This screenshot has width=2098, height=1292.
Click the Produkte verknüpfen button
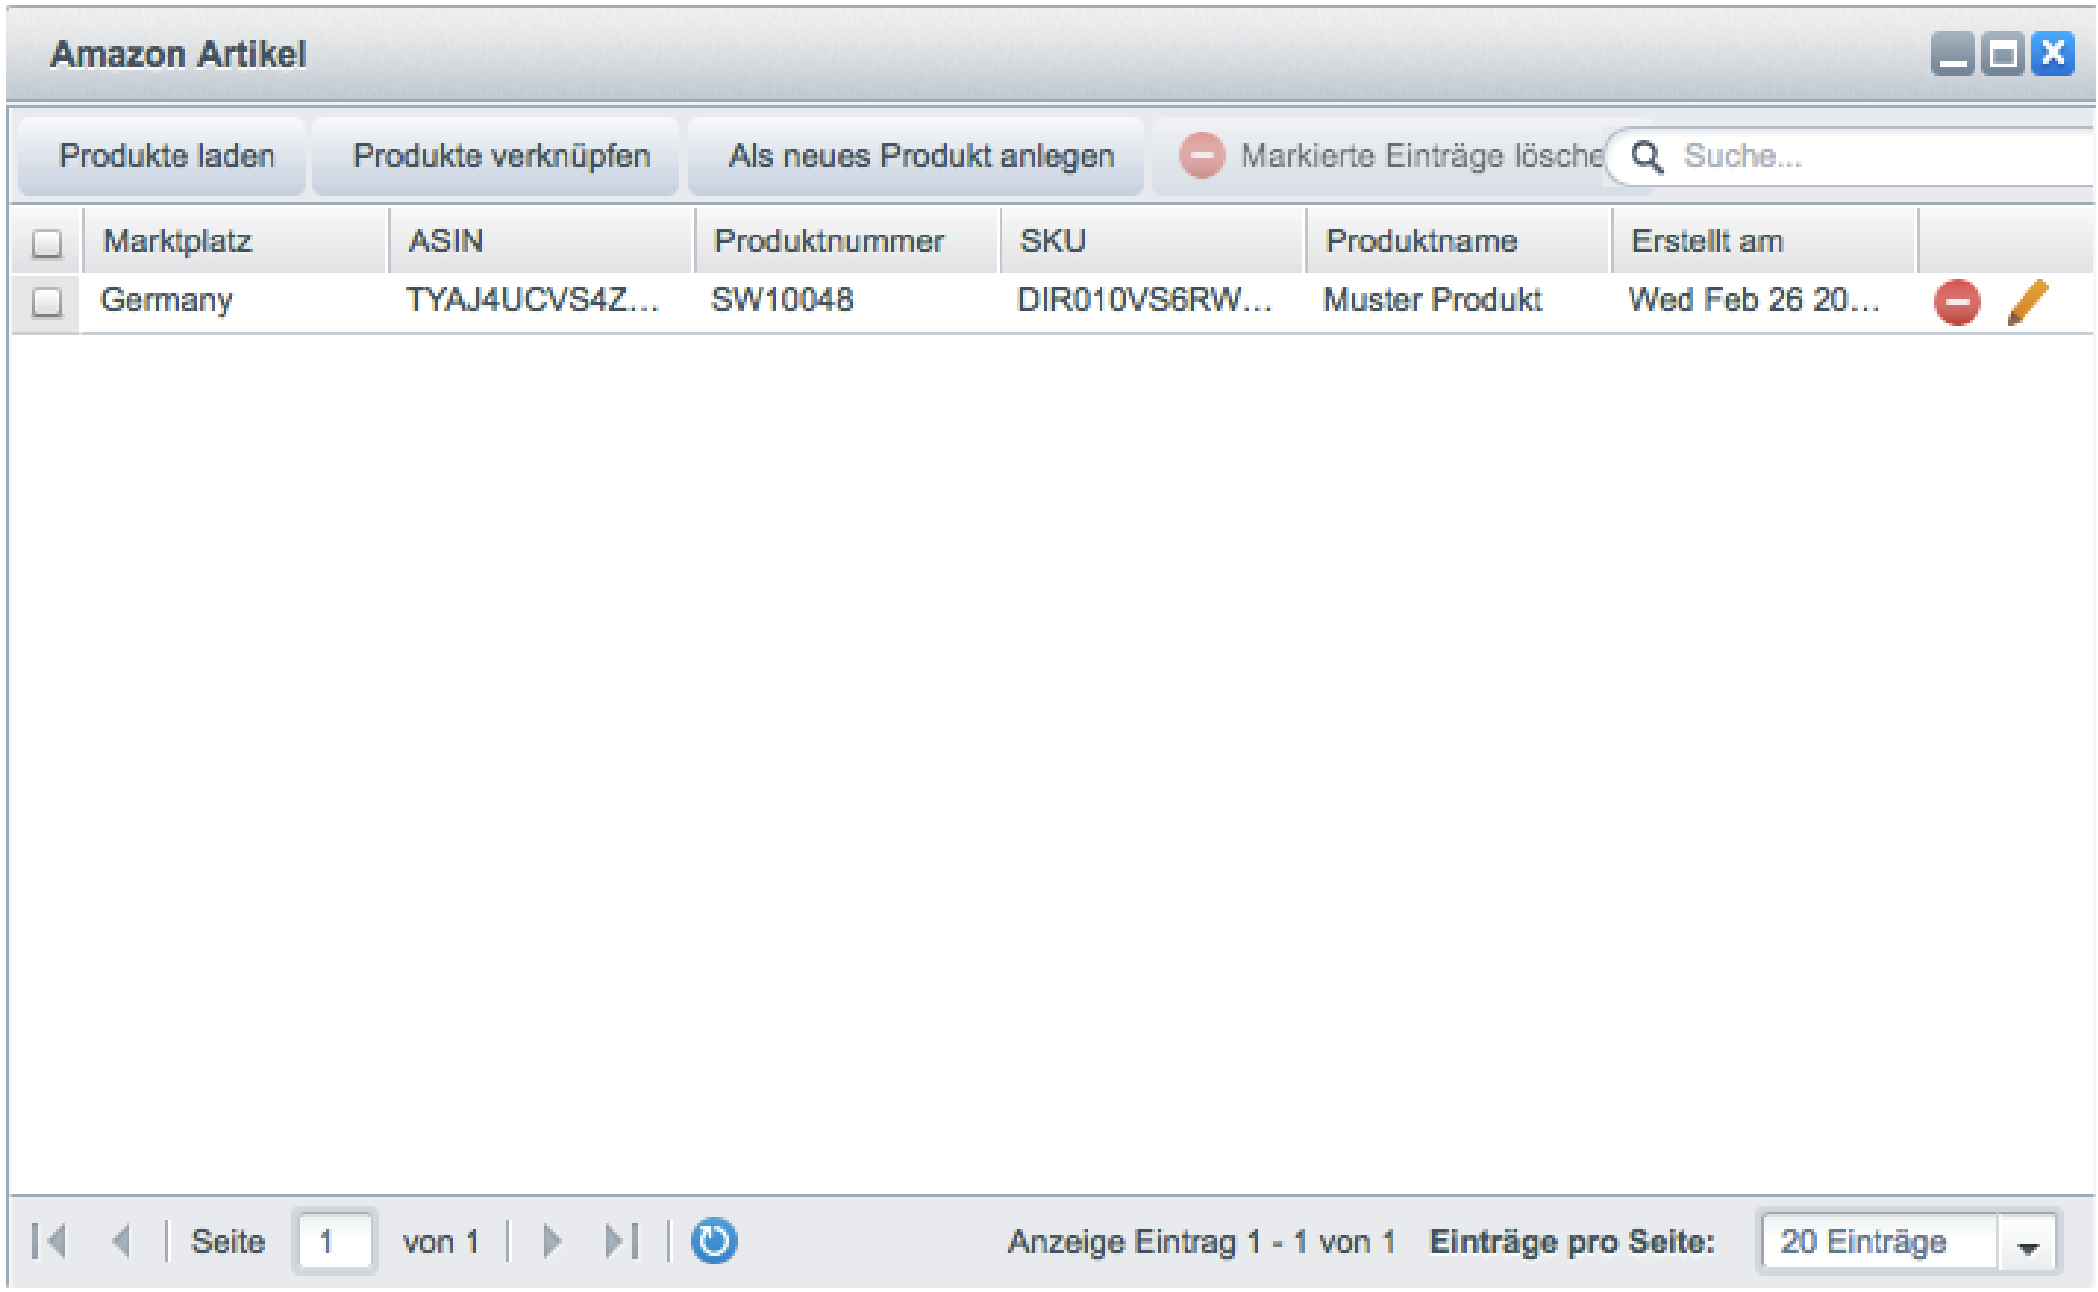tap(500, 156)
